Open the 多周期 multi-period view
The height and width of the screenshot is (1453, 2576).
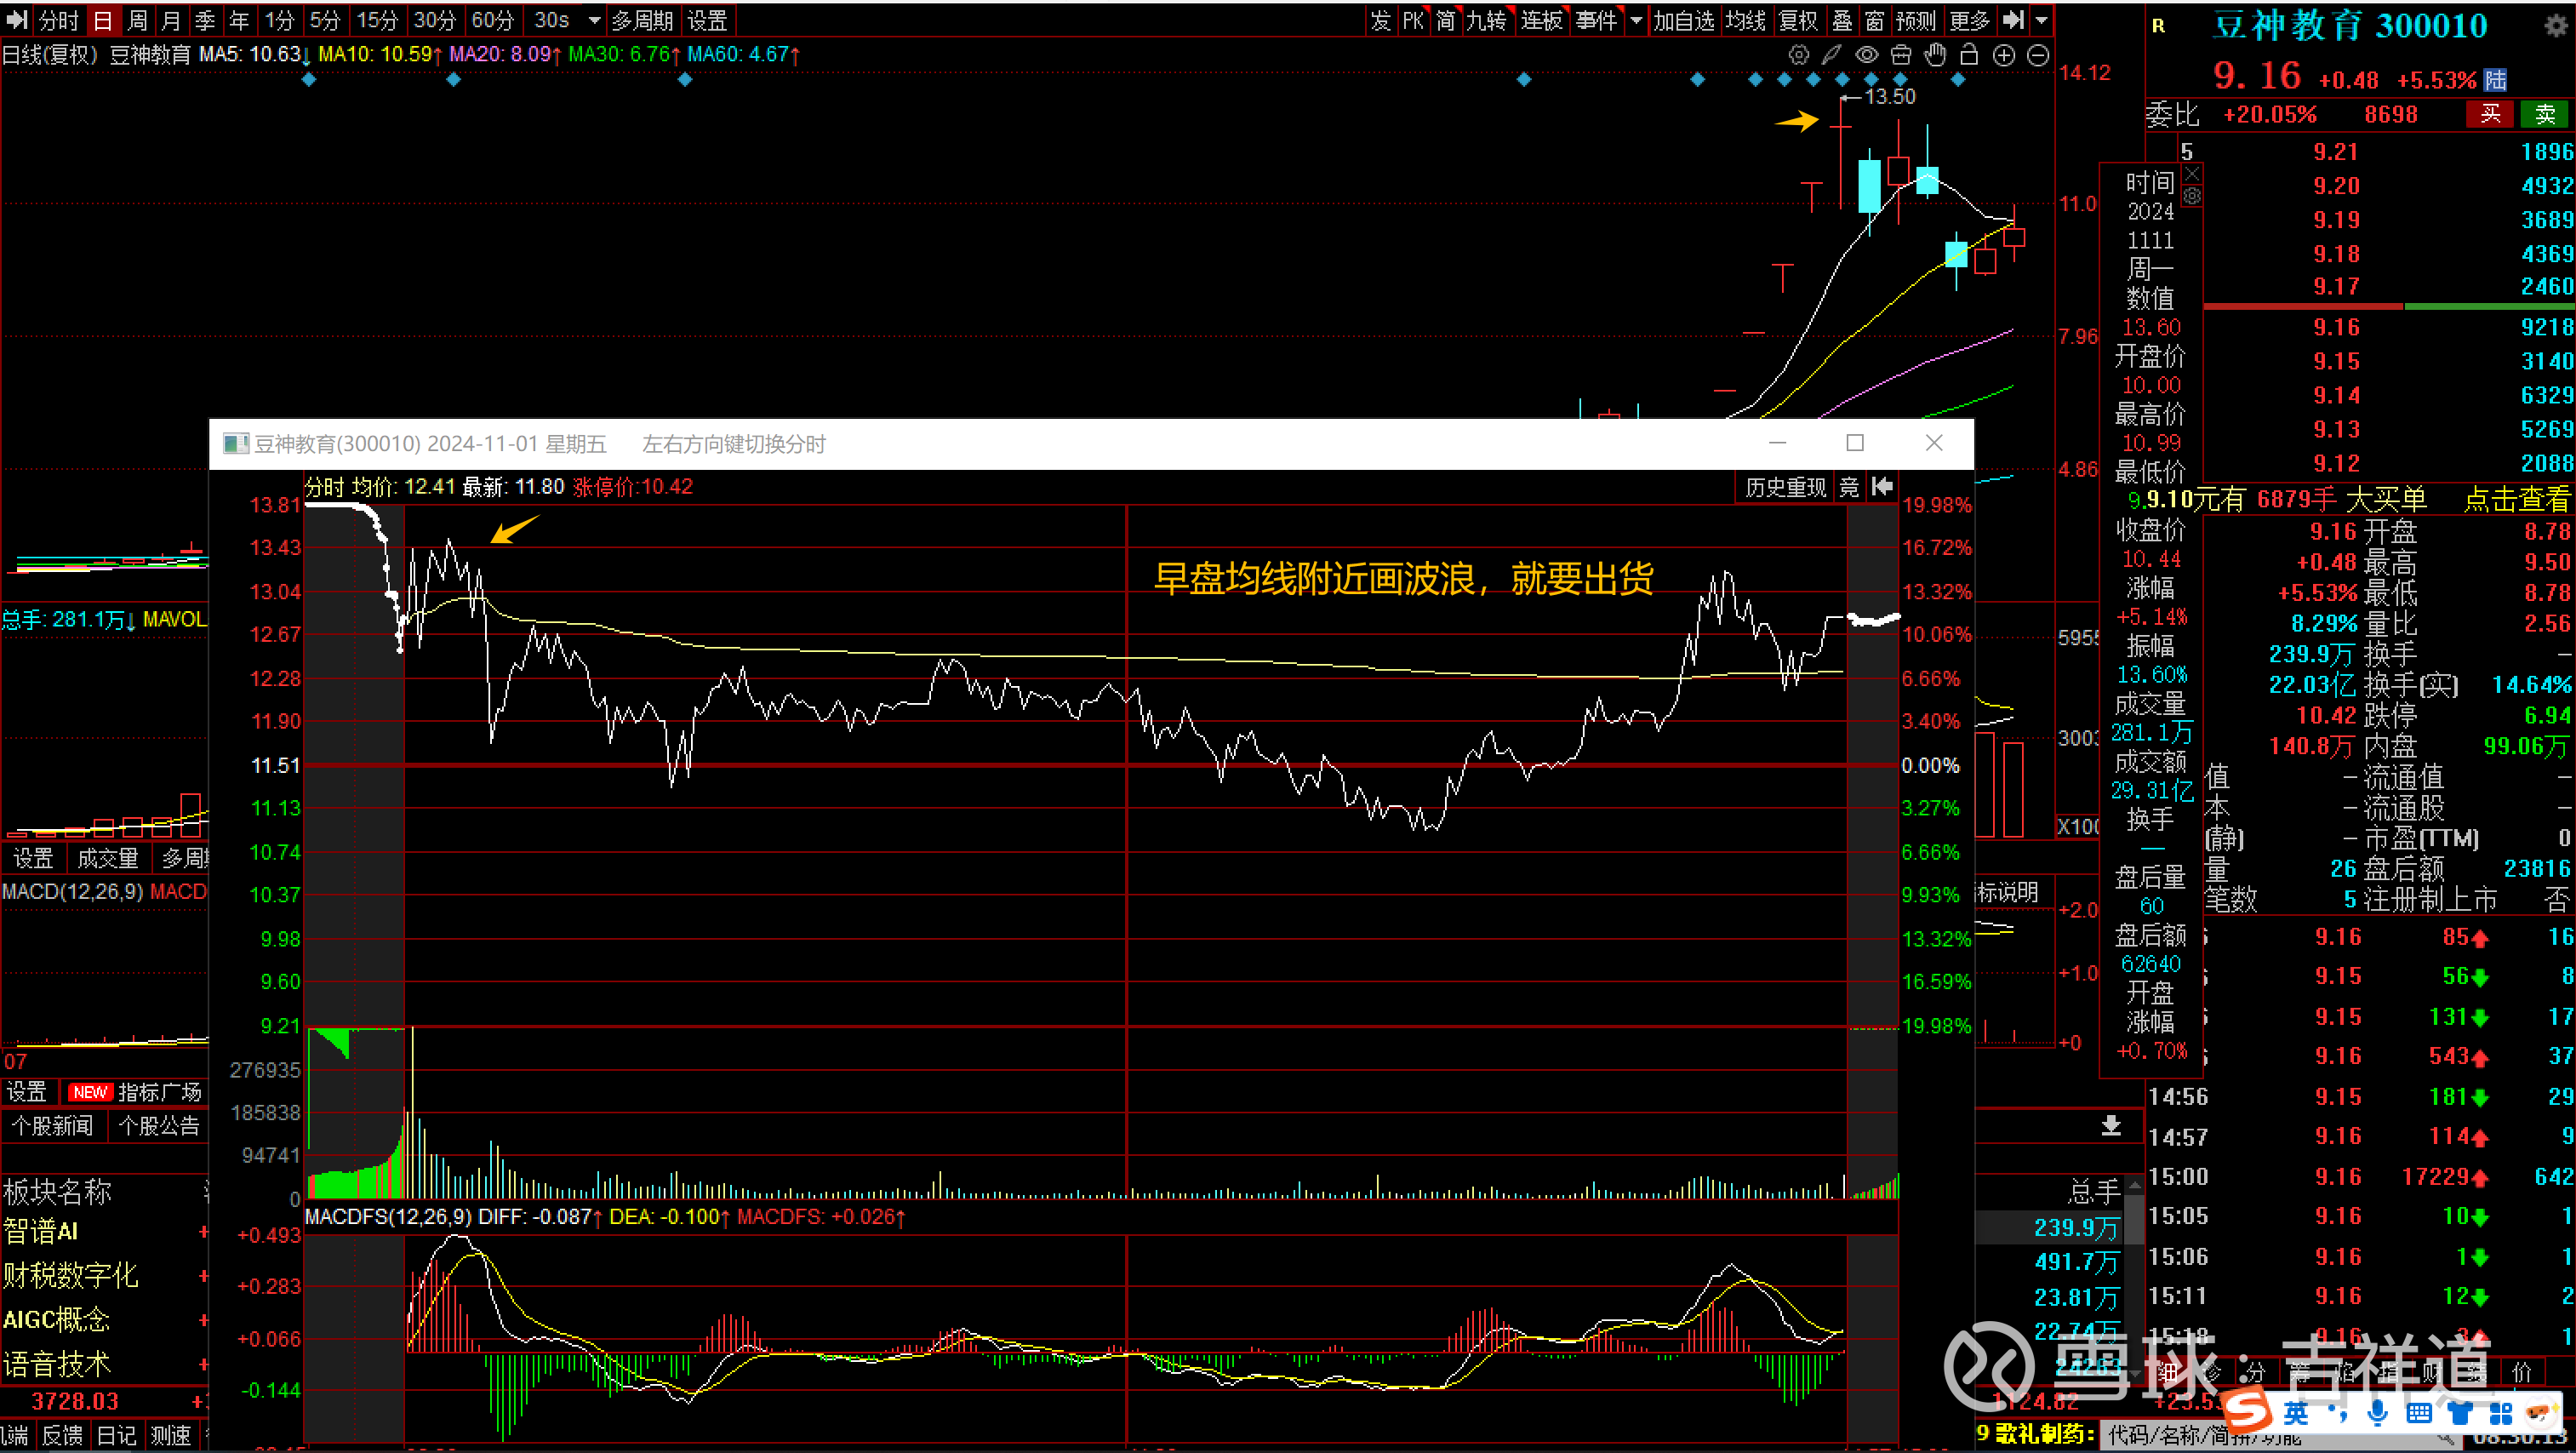pos(642,19)
